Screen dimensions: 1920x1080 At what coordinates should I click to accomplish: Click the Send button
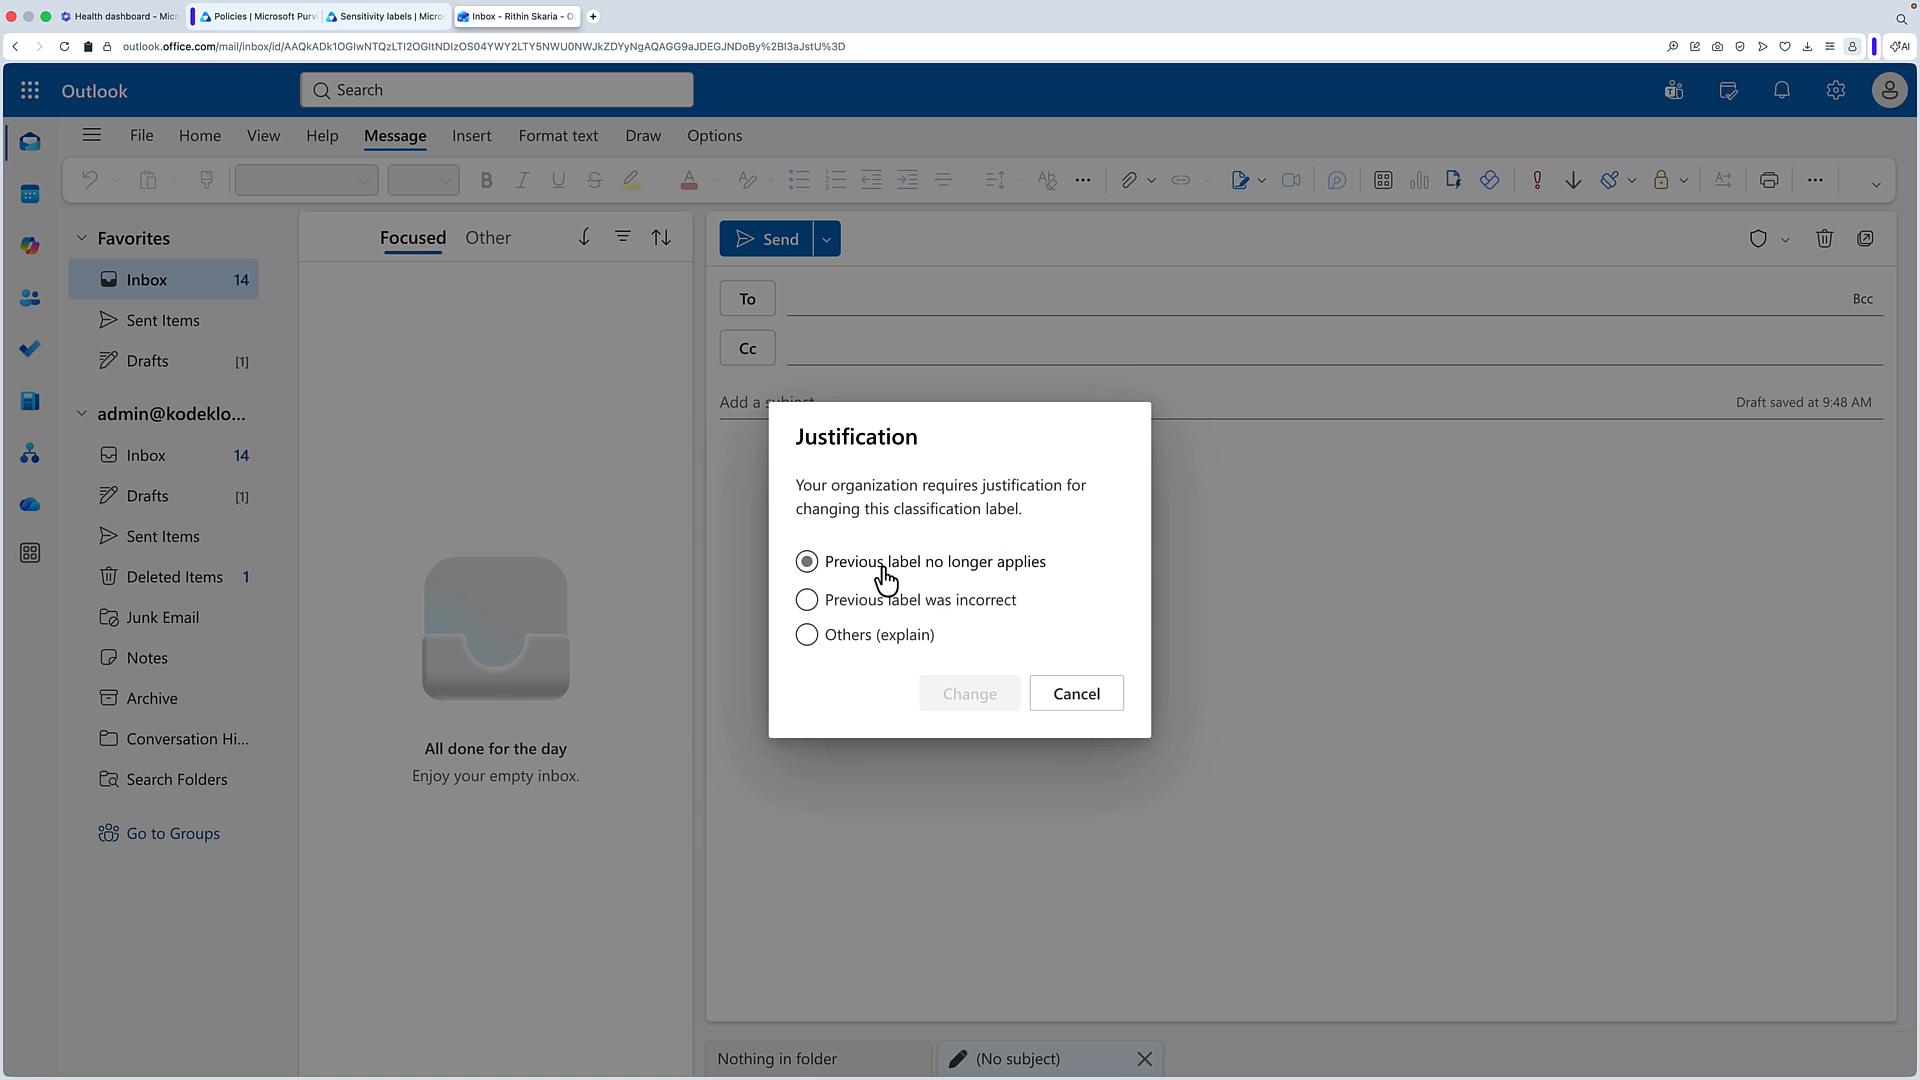pos(766,239)
